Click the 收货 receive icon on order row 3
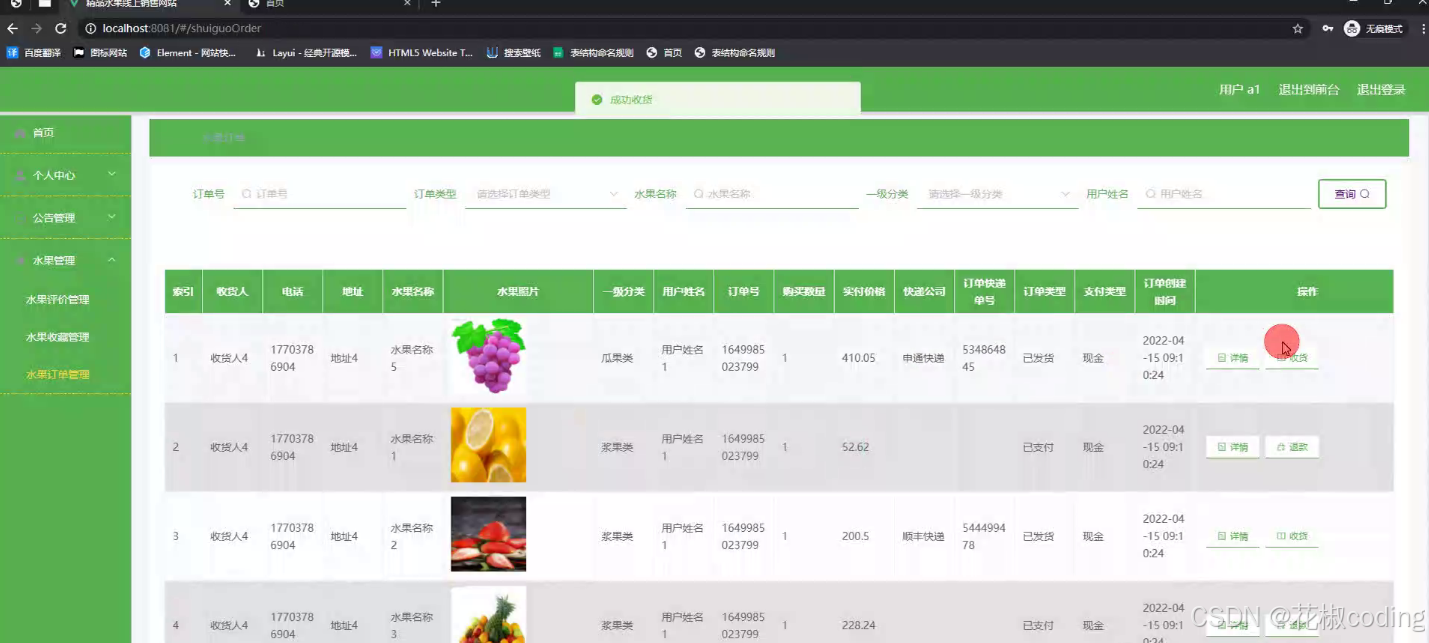 click(x=1283, y=536)
